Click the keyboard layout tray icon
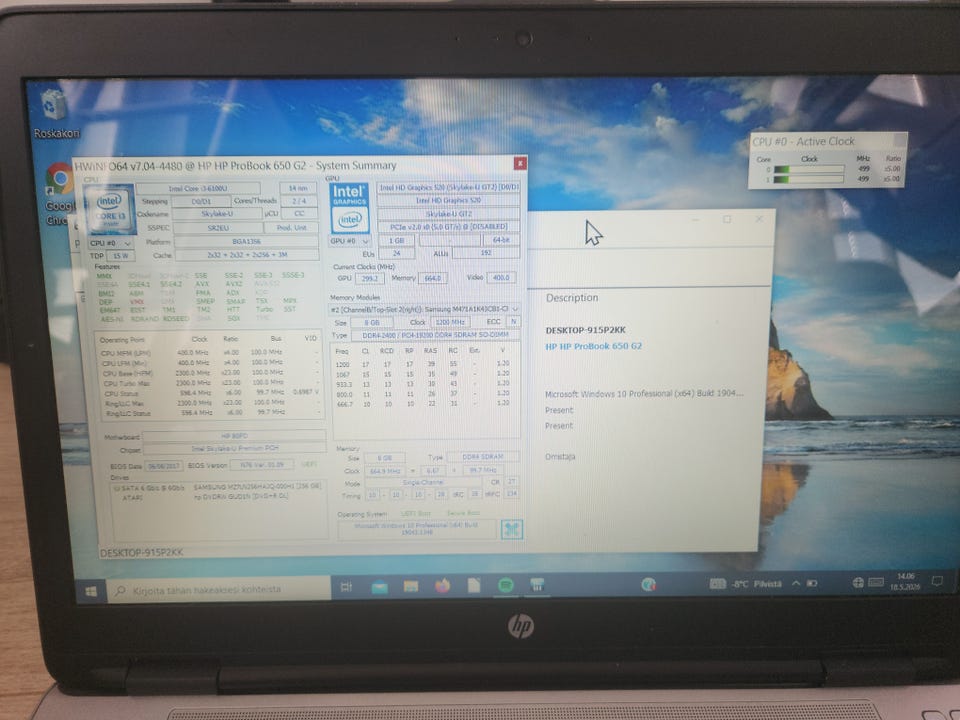This screenshot has width=960, height=720. tap(876, 582)
